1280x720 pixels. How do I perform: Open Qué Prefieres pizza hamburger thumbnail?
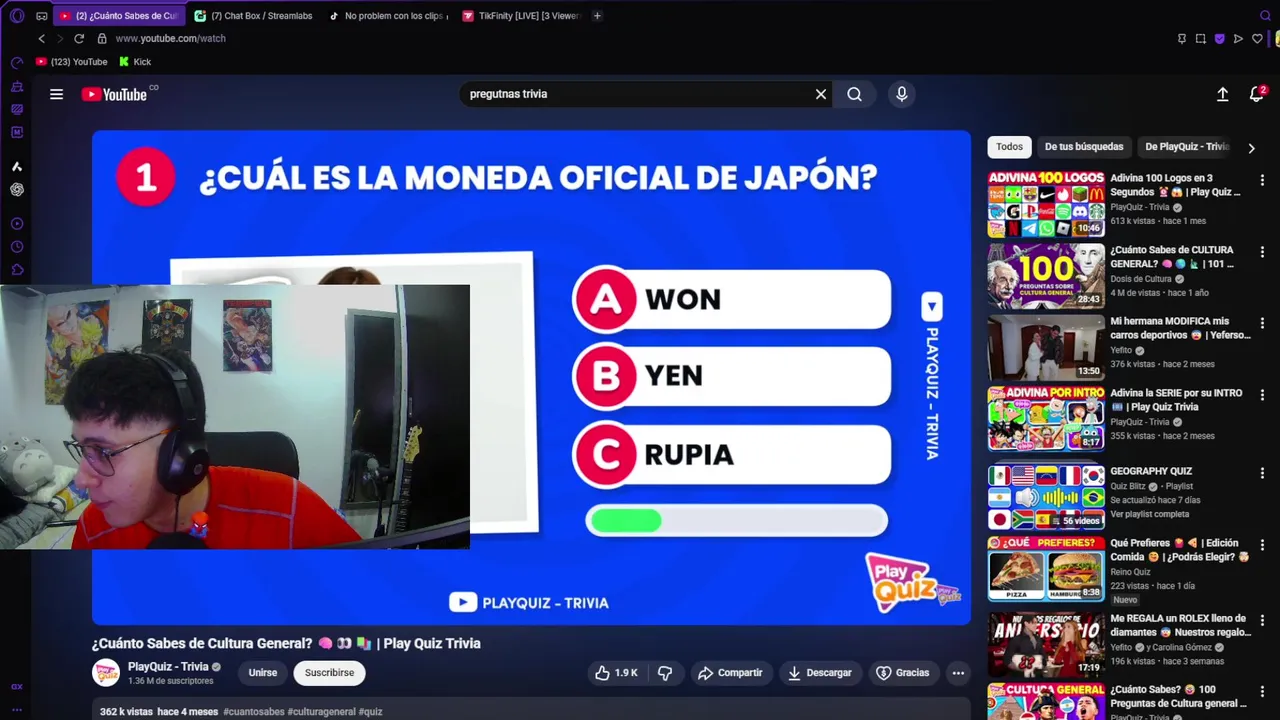point(1046,569)
